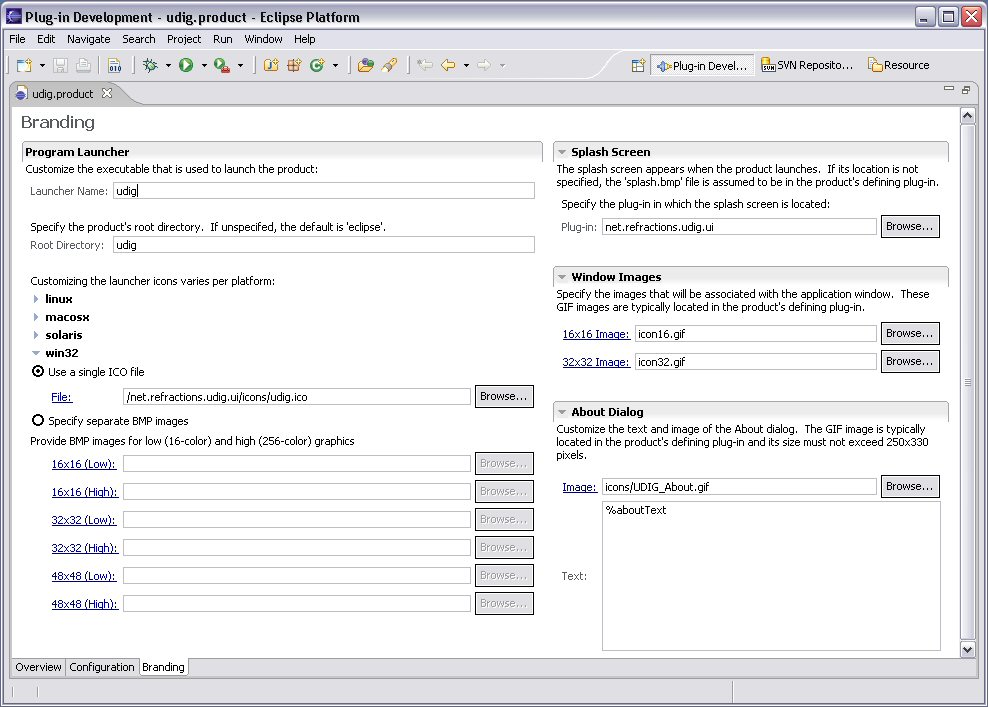Open the Navigate menu
Viewport: 988px width, 707px height.
(x=89, y=39)
